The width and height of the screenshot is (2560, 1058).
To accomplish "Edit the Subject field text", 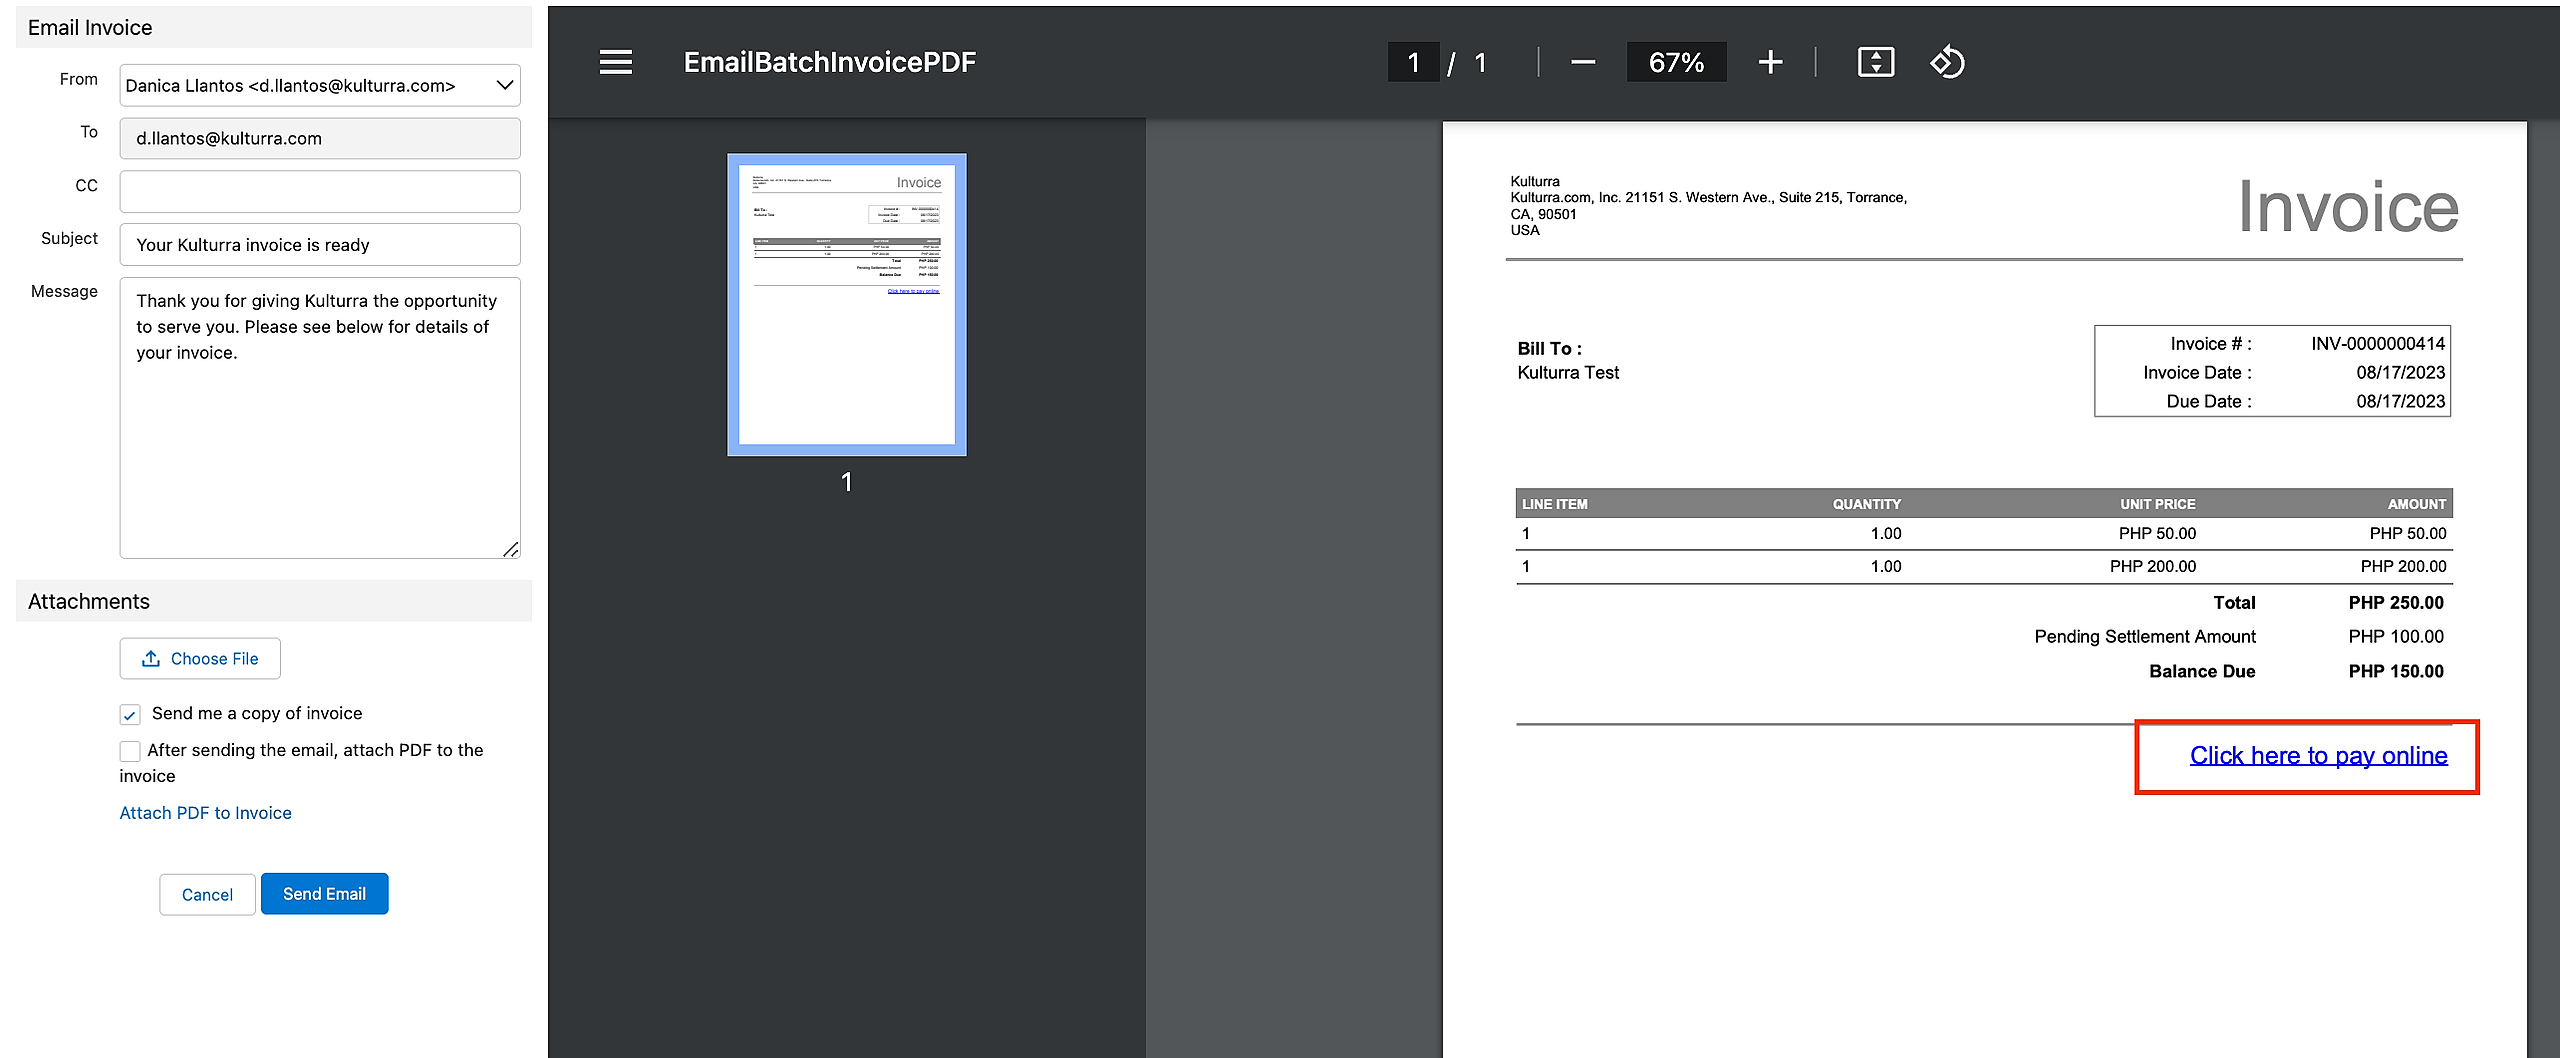I will click(x=320, y=245).
